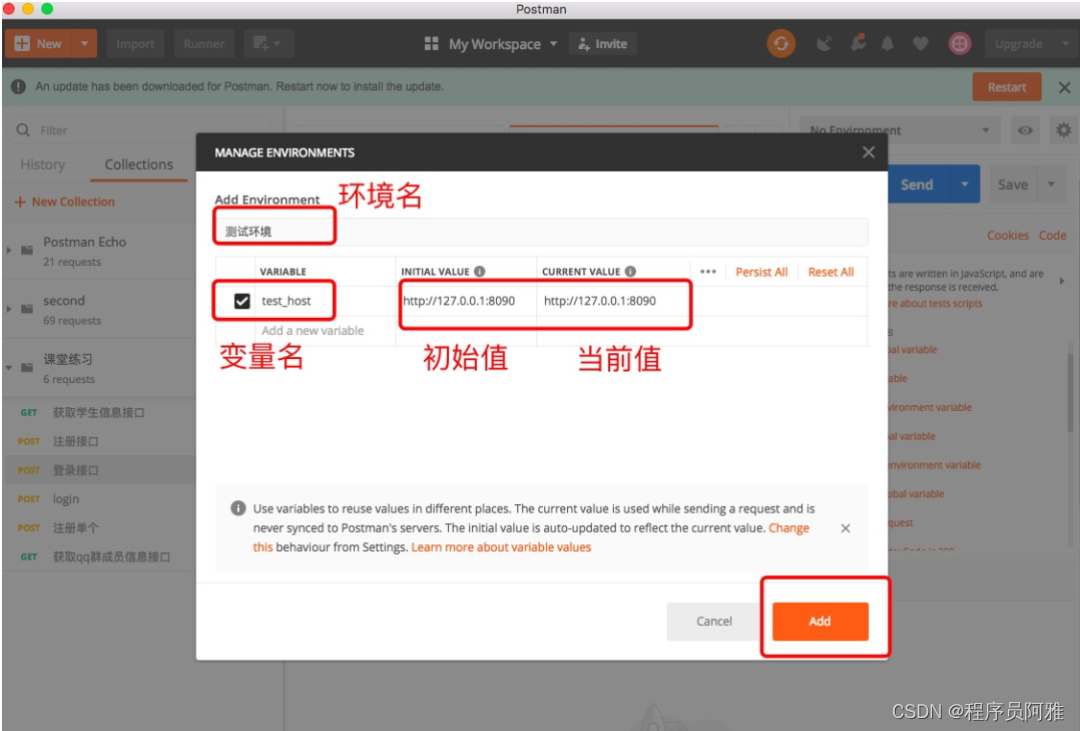
Task: Open the three-dot options in variable table
Action: click(x=708, y=271)
